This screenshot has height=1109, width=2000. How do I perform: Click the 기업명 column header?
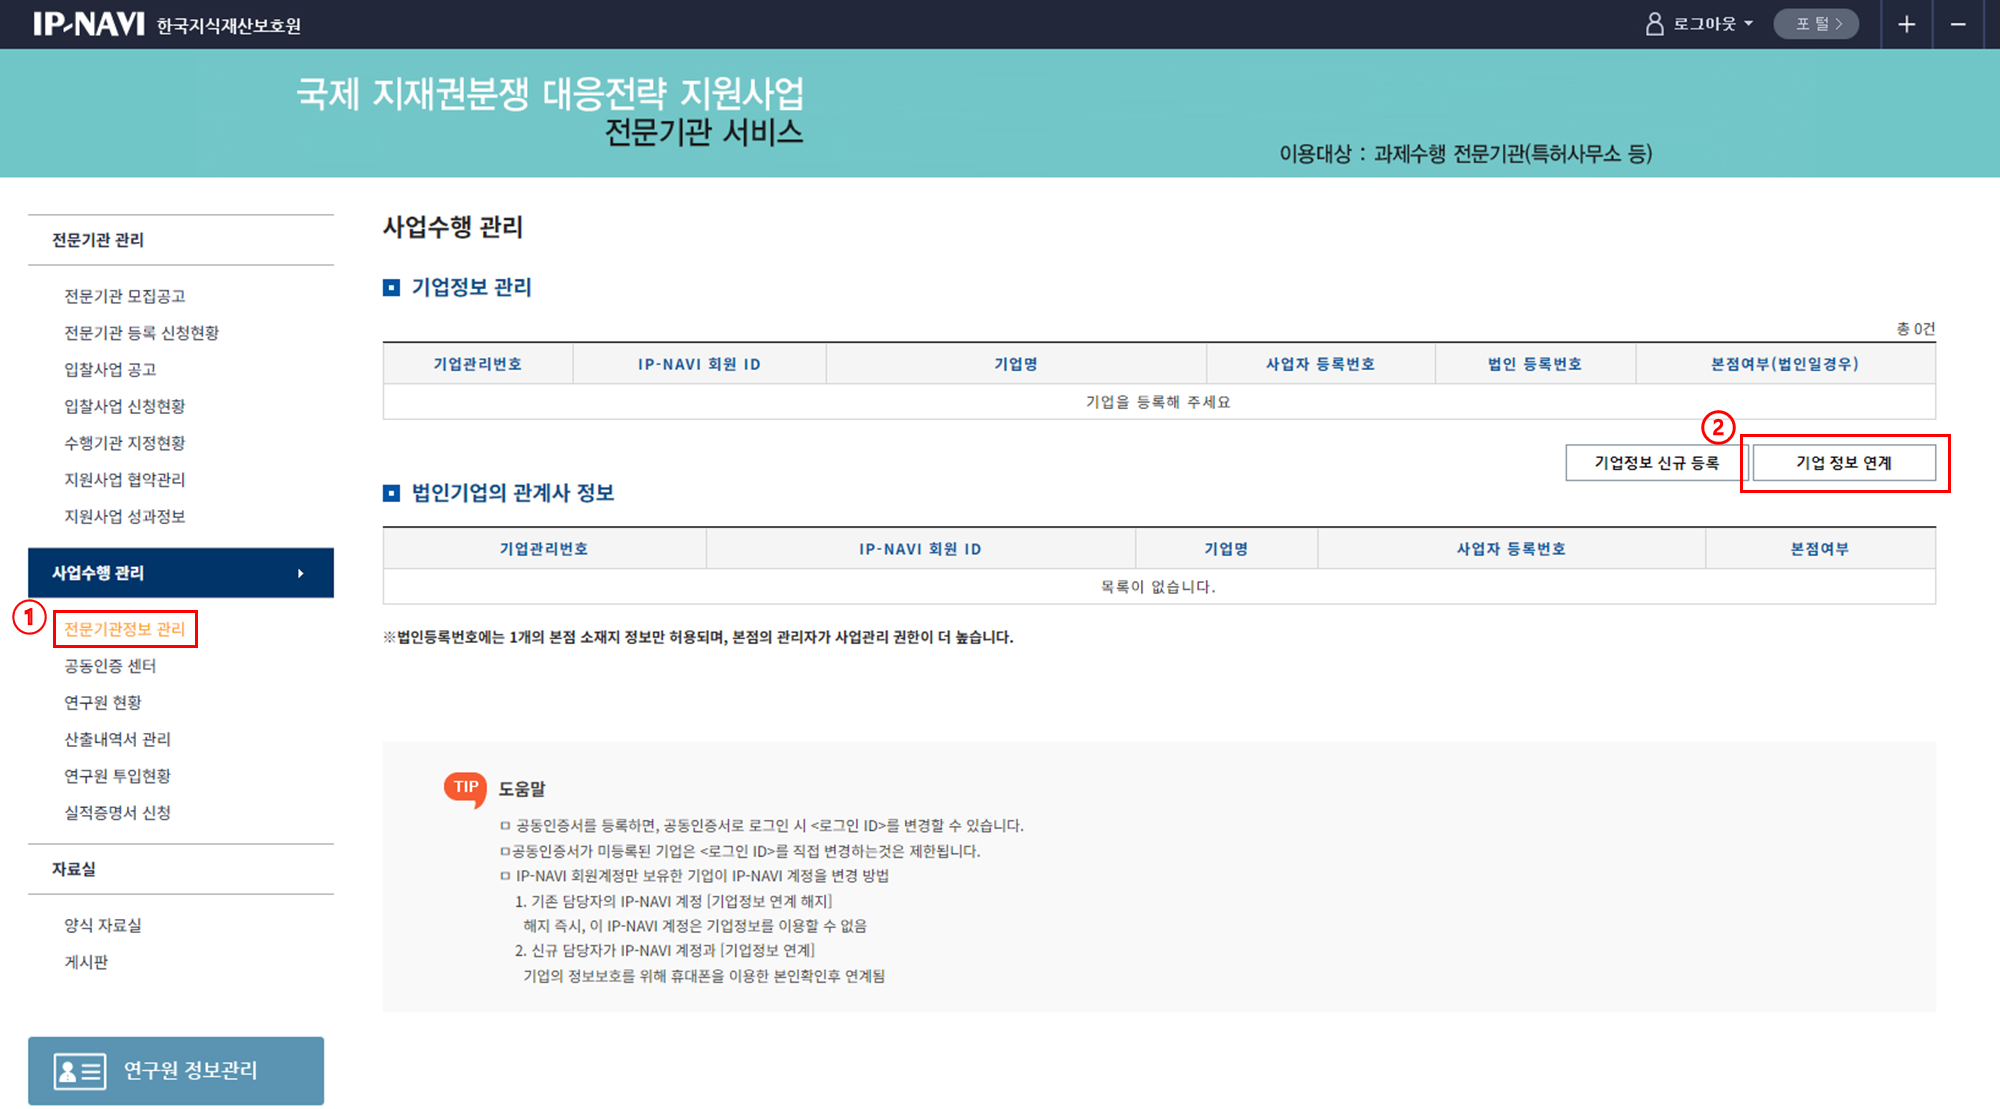click(1015, 364)
